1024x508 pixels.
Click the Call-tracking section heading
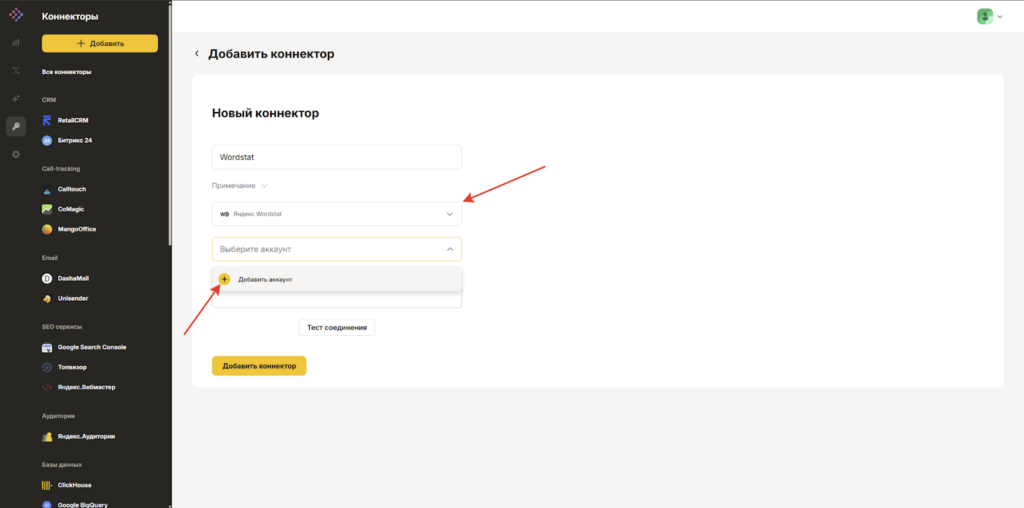[x=61, y=169]
